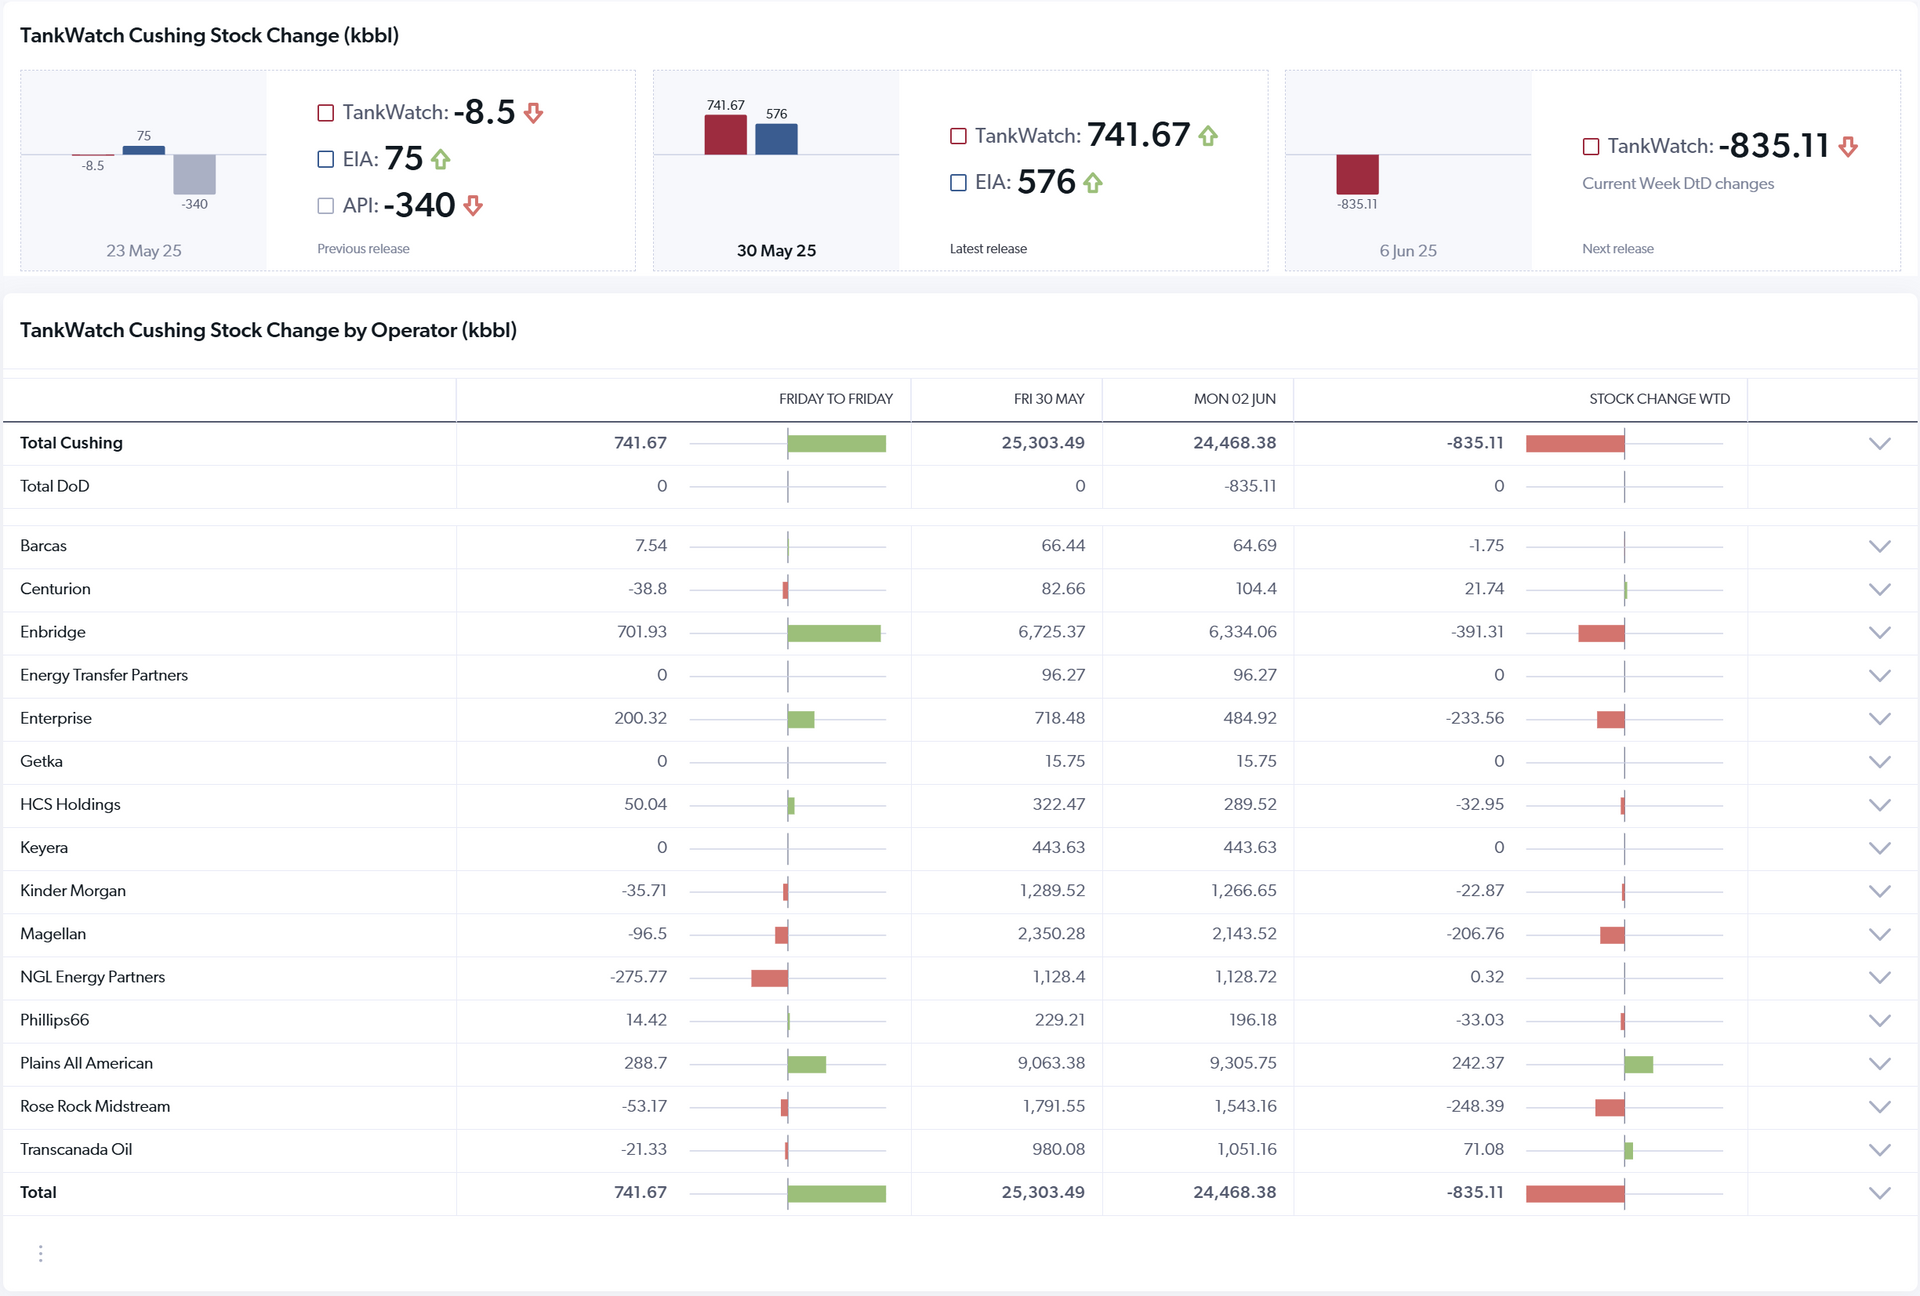Sort by MON 02 JUN column header
Image resolution: width=1920 pixels, height=1296 pixels.
(x=1235, y=399)
